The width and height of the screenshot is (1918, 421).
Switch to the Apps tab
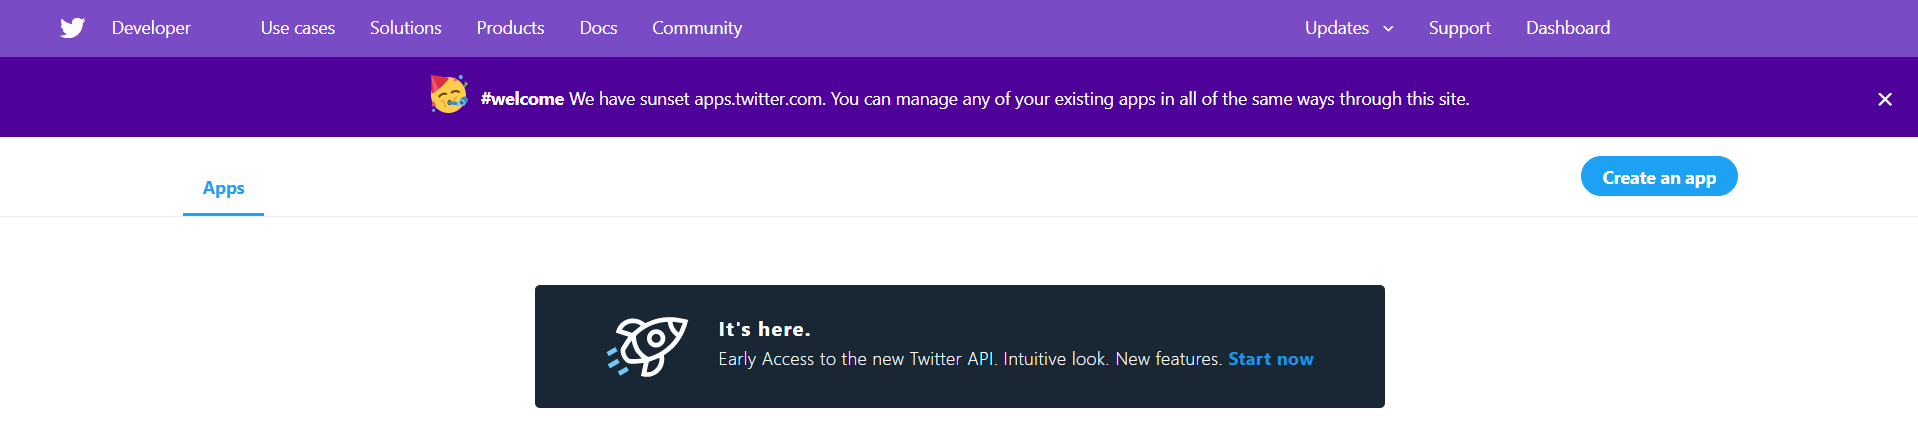(x=223, y=188)
